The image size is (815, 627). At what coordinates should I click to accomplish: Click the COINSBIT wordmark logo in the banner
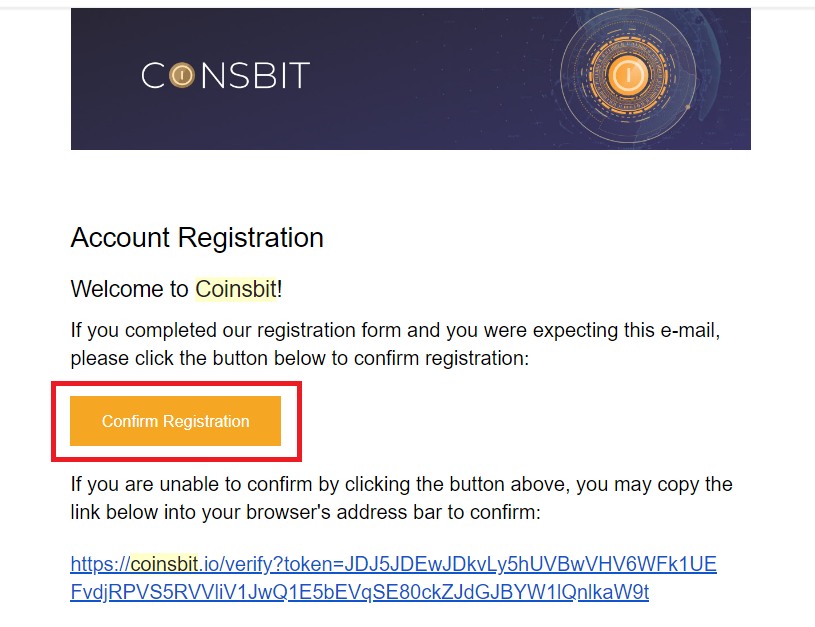(225, 75)
